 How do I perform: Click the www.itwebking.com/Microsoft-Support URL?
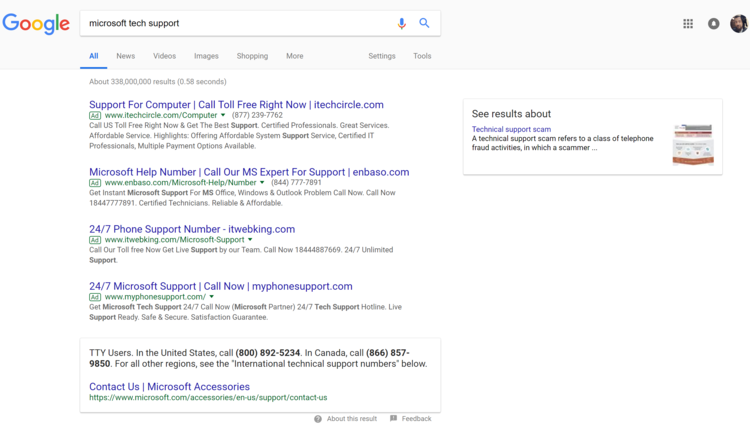tap(175, 240)
